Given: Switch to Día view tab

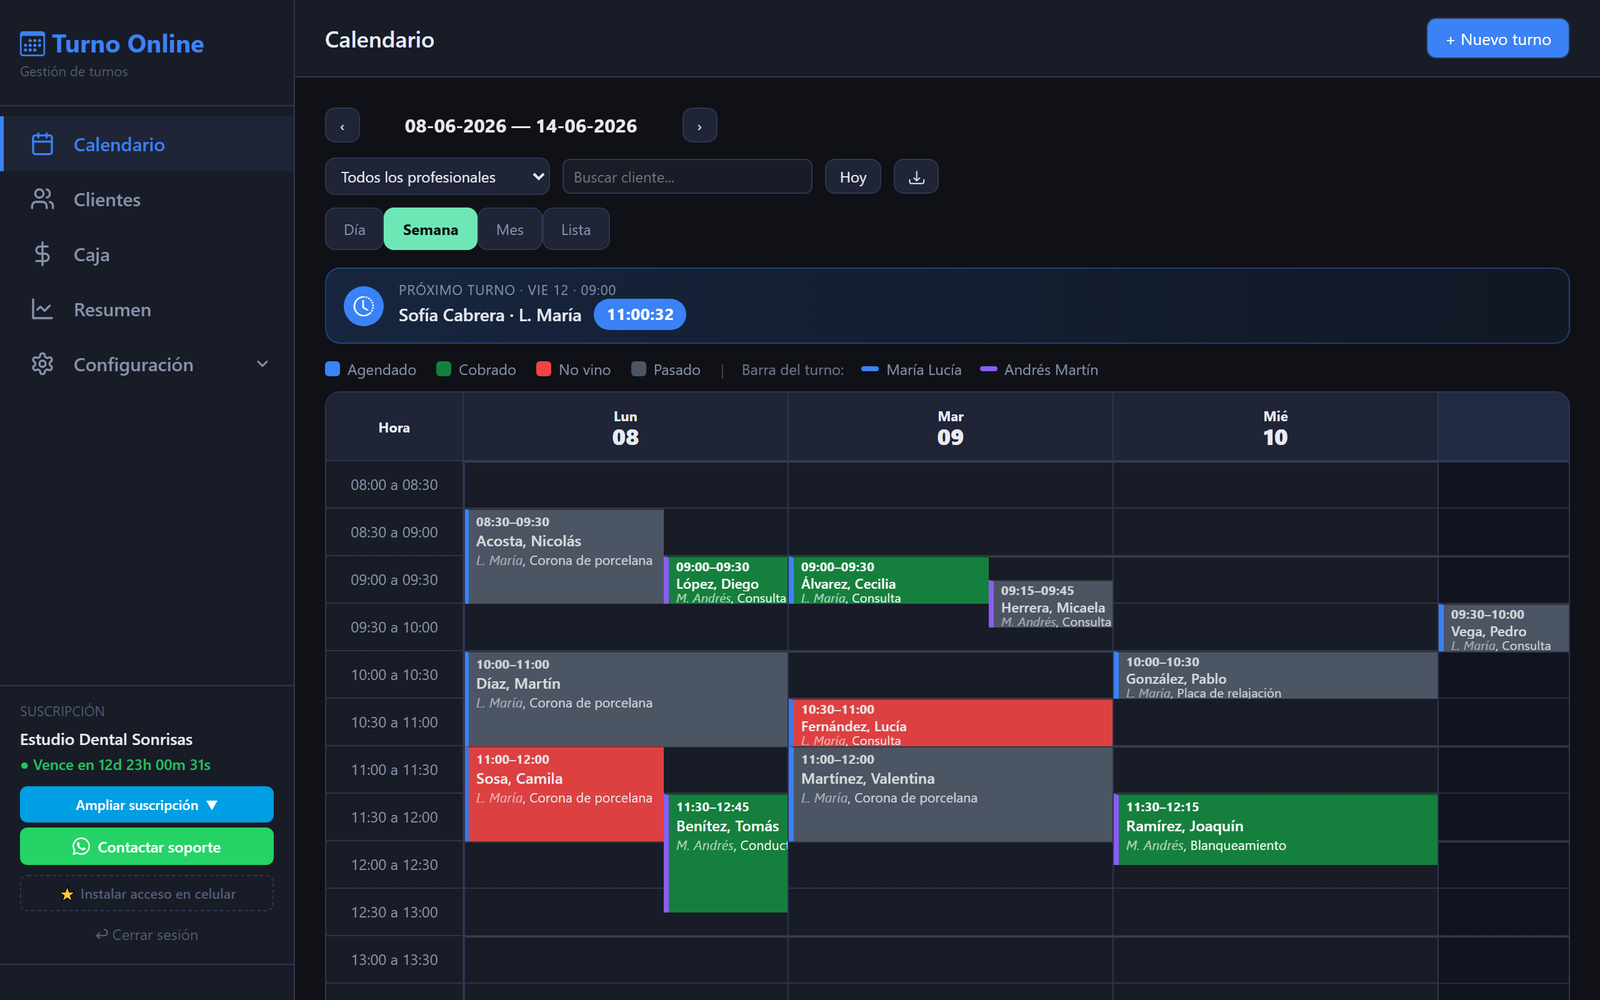Looking at the screenshot, I should coord(354,229).
